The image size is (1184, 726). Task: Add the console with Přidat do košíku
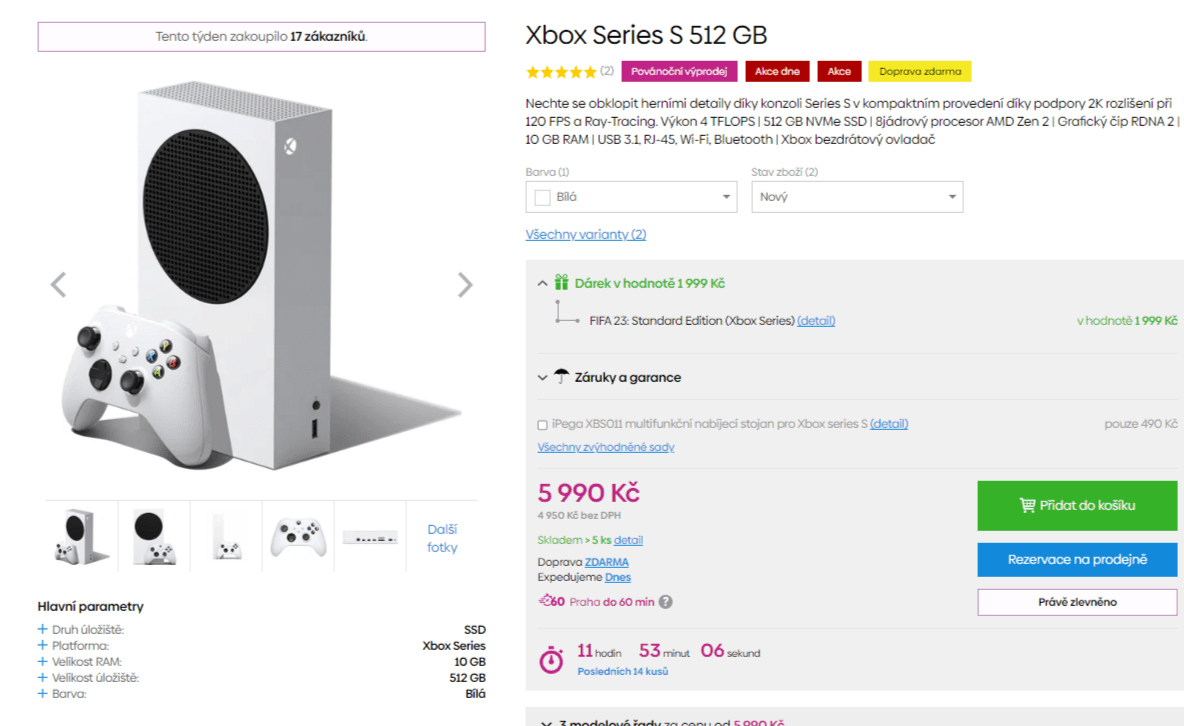[x=1077, y=505]
